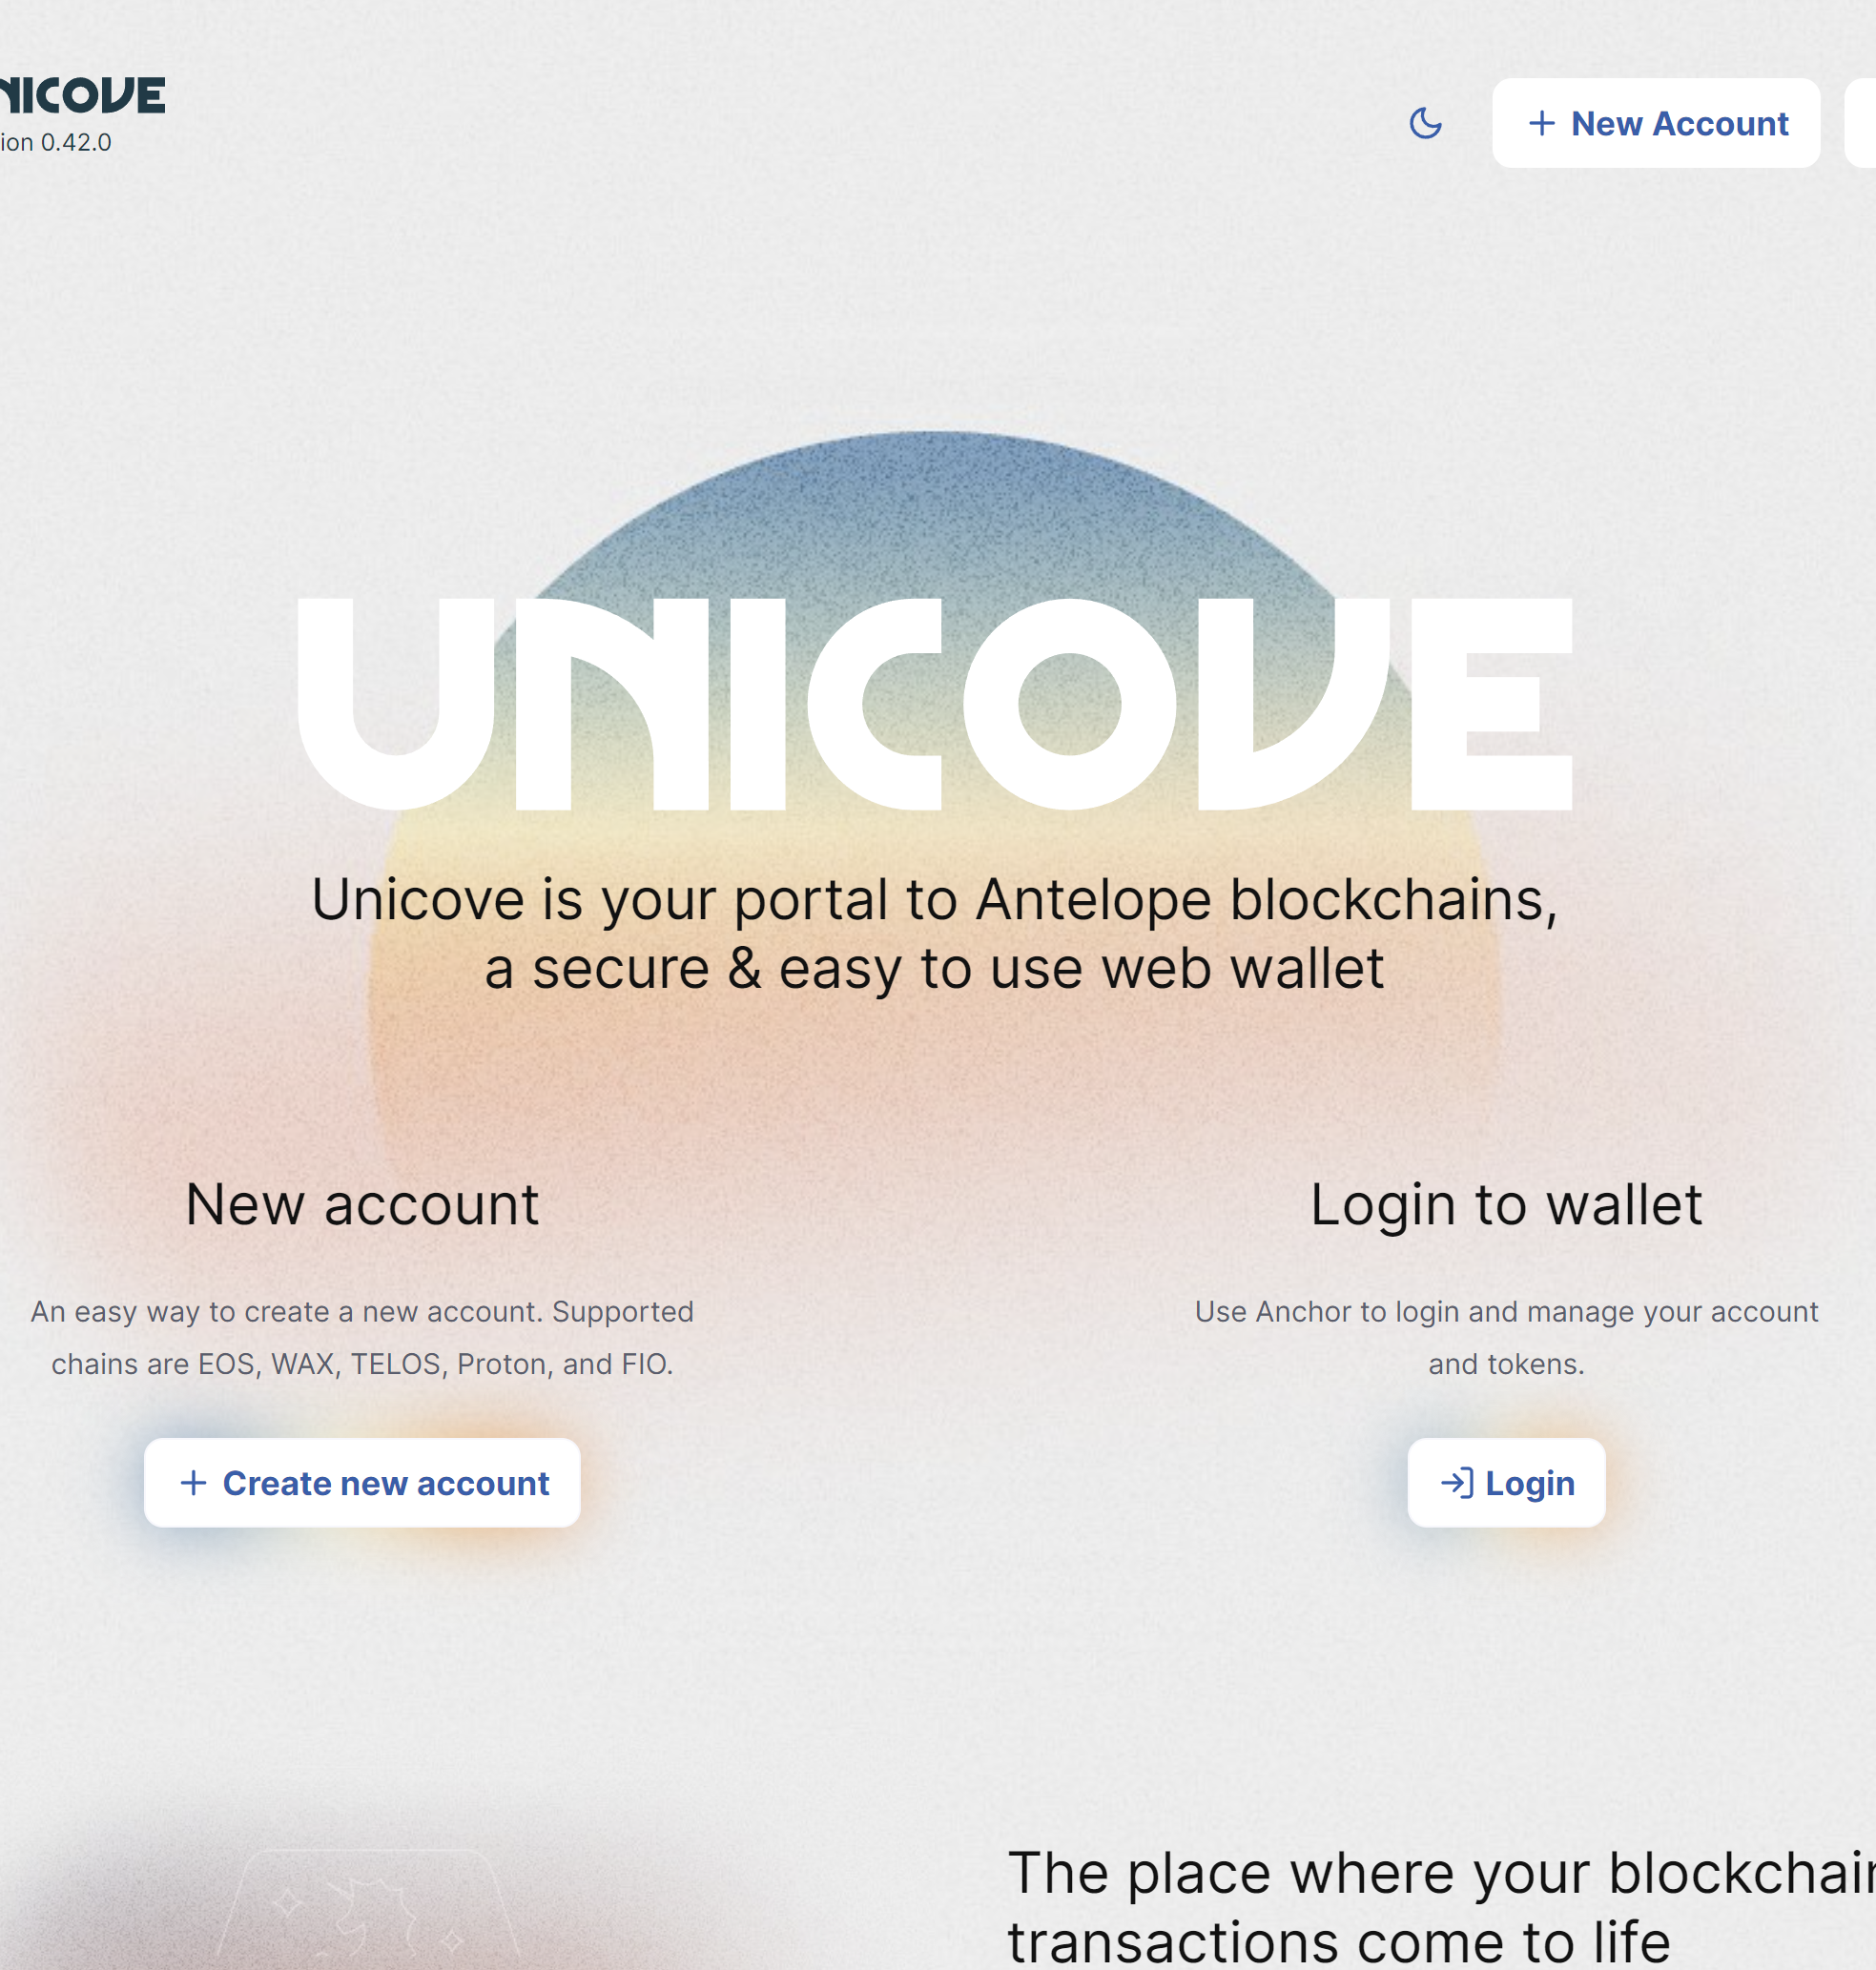Click the plus icon in Create new account
The image size is (1876, 1970).
(193, 1482)
